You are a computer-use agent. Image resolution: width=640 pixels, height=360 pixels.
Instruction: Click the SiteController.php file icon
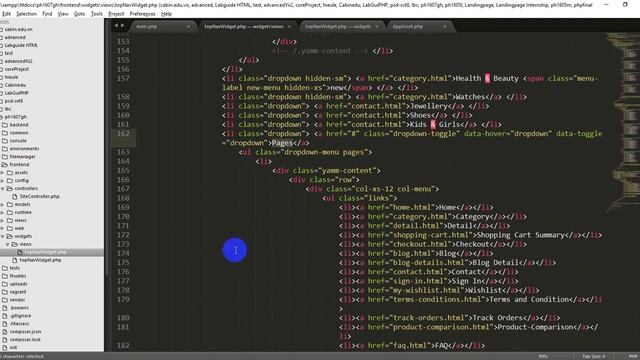(x=15, y=196)
